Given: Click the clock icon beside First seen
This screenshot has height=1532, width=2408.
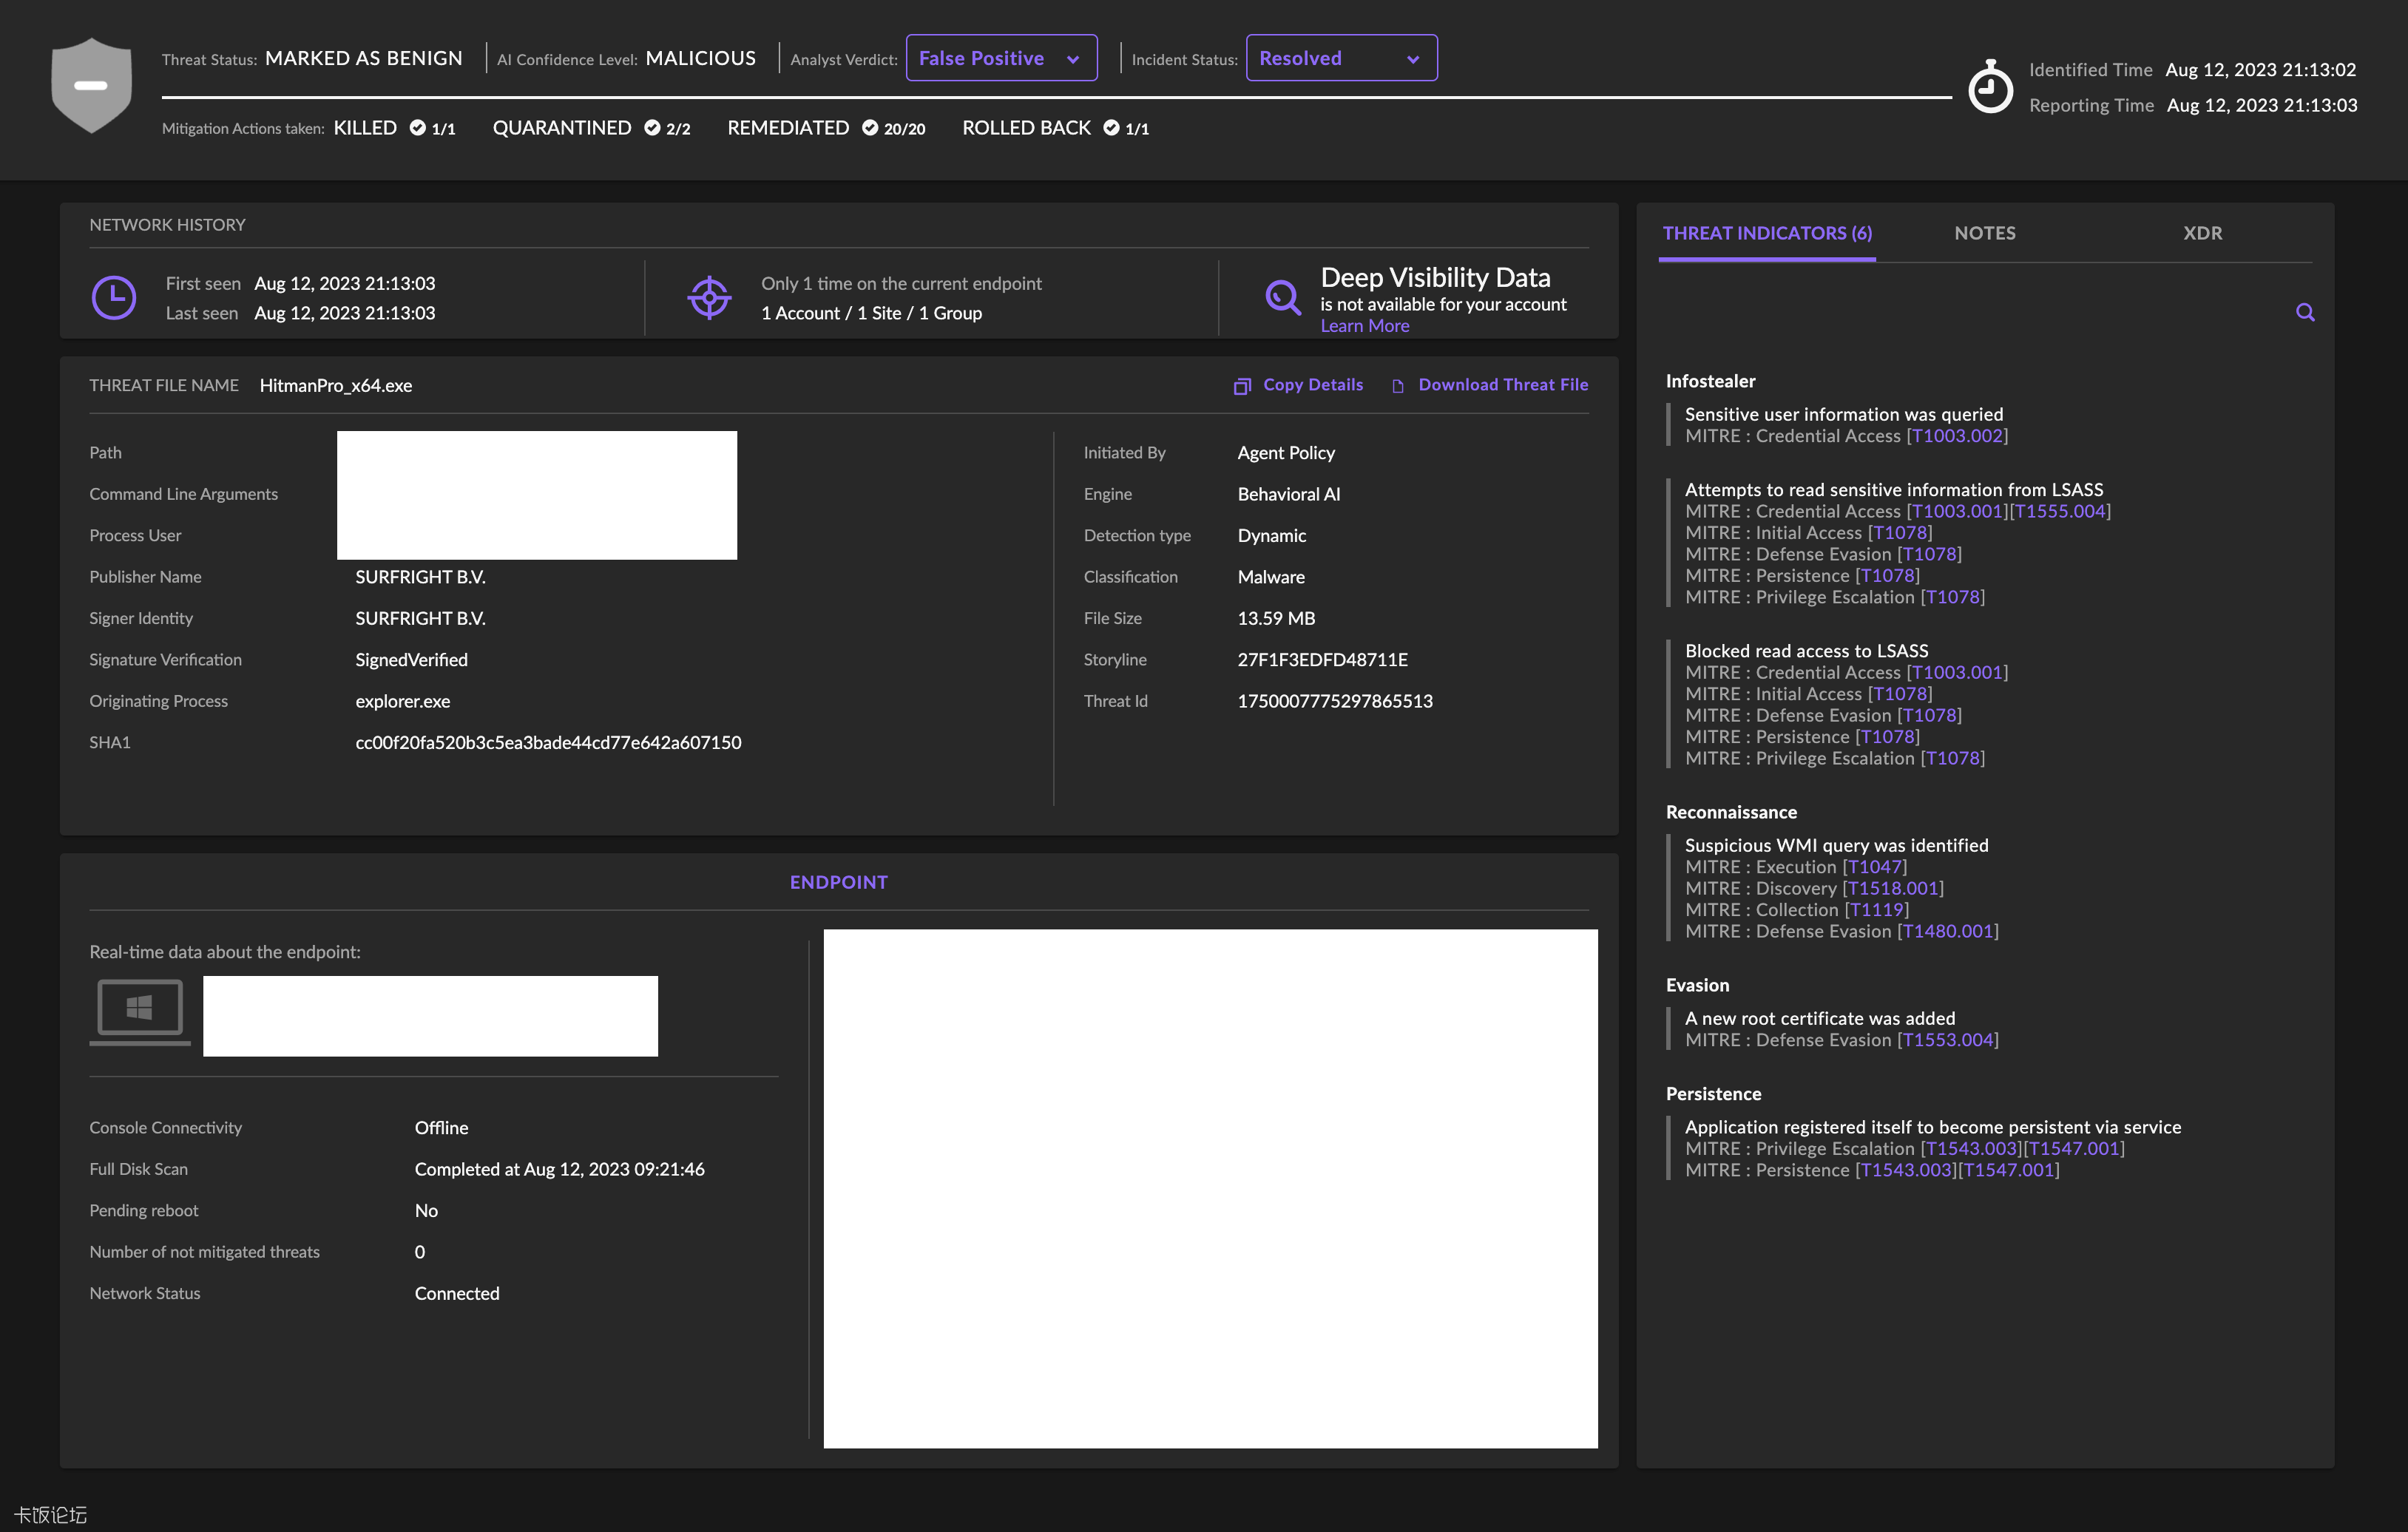Looking at the screenshot, I should 114,297.
